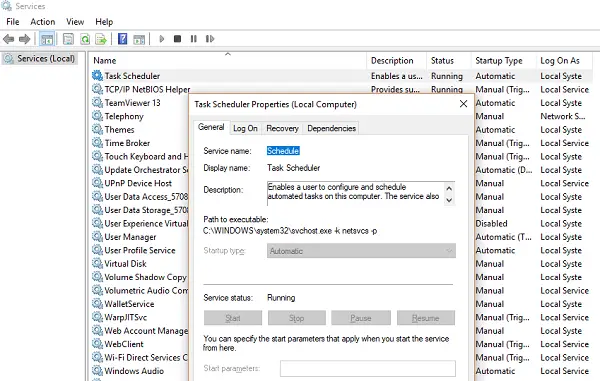Select the WarpJITSvc service row
The image size is (600, 381).
(126, 317)
